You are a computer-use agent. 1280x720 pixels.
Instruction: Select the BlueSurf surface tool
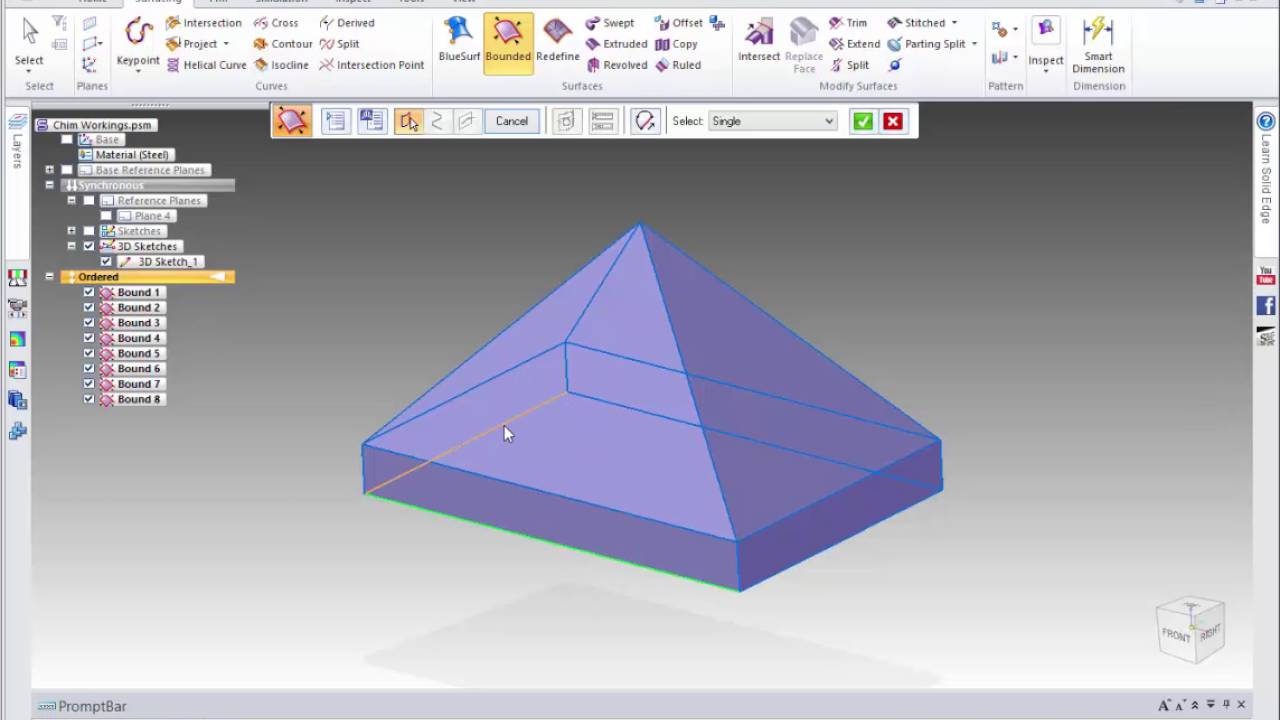click(459, 40)
